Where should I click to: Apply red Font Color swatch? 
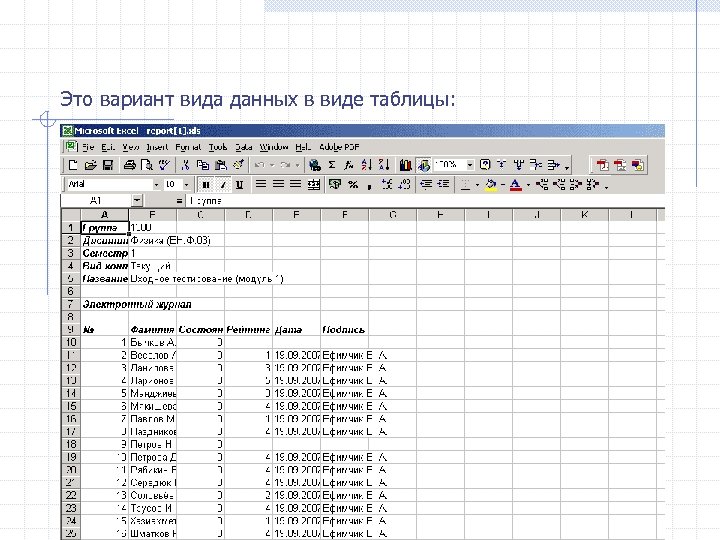(x=516, y=185)
